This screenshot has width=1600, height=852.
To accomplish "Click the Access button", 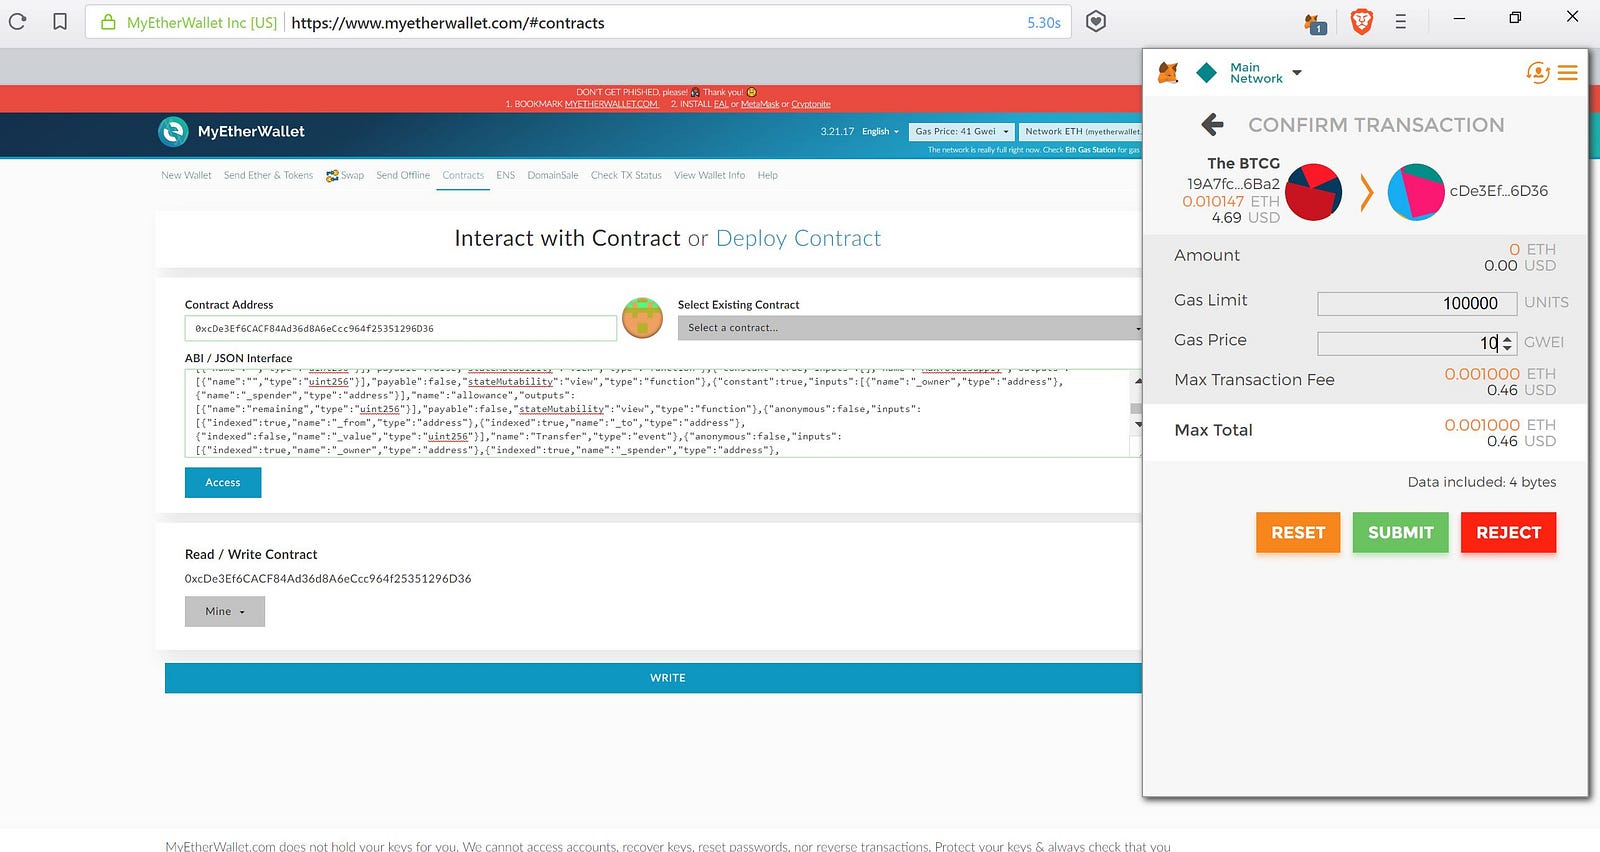I will pos(223,482).
